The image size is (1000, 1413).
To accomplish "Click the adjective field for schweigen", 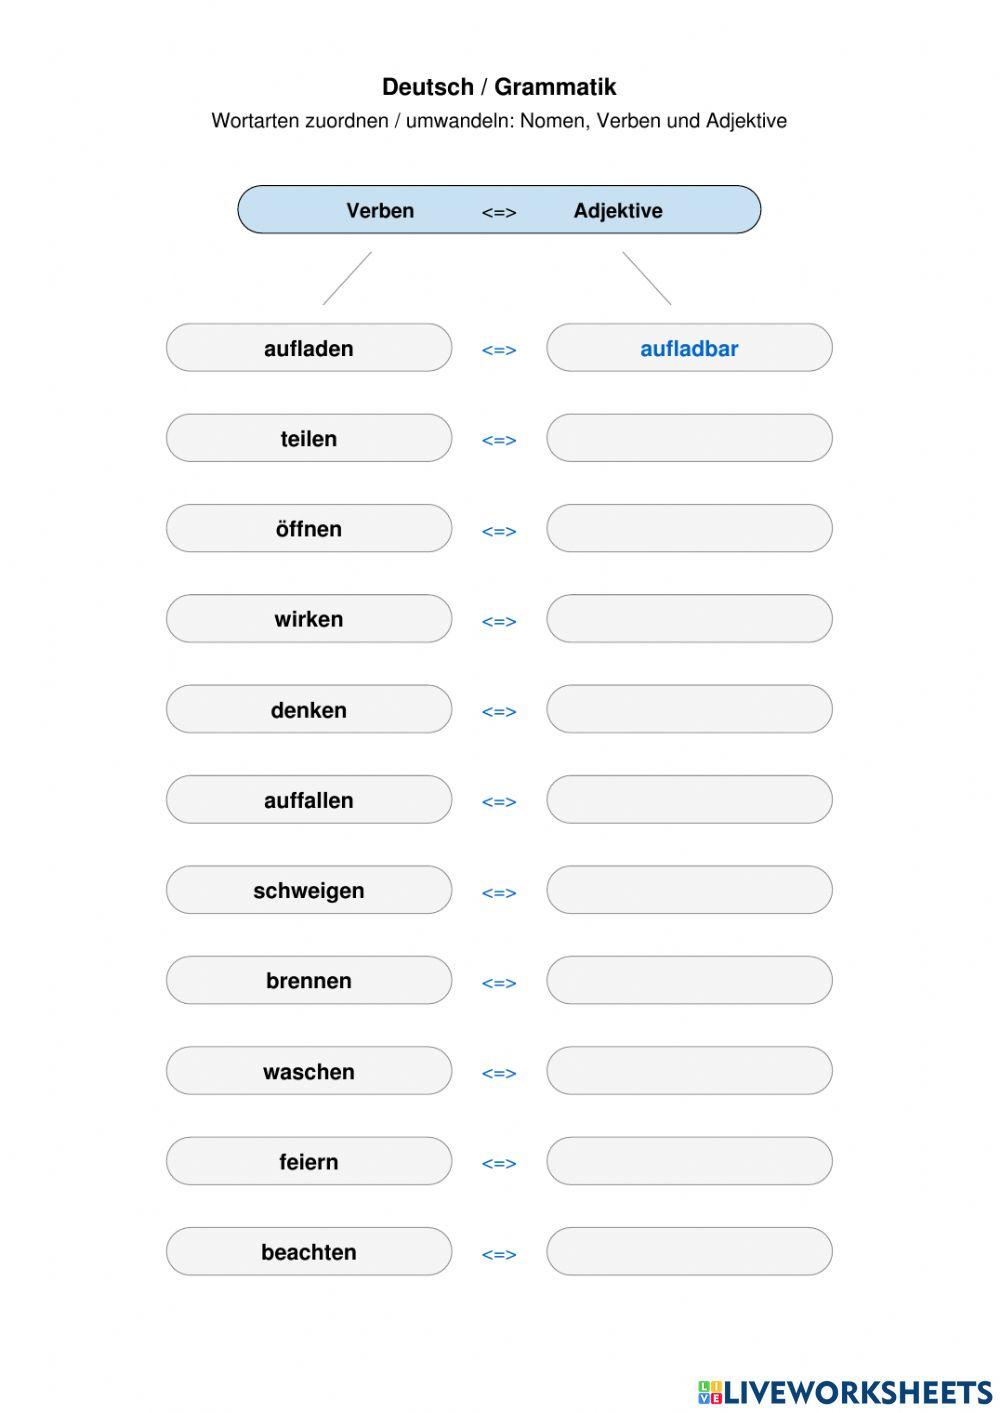I will (689, 890).
